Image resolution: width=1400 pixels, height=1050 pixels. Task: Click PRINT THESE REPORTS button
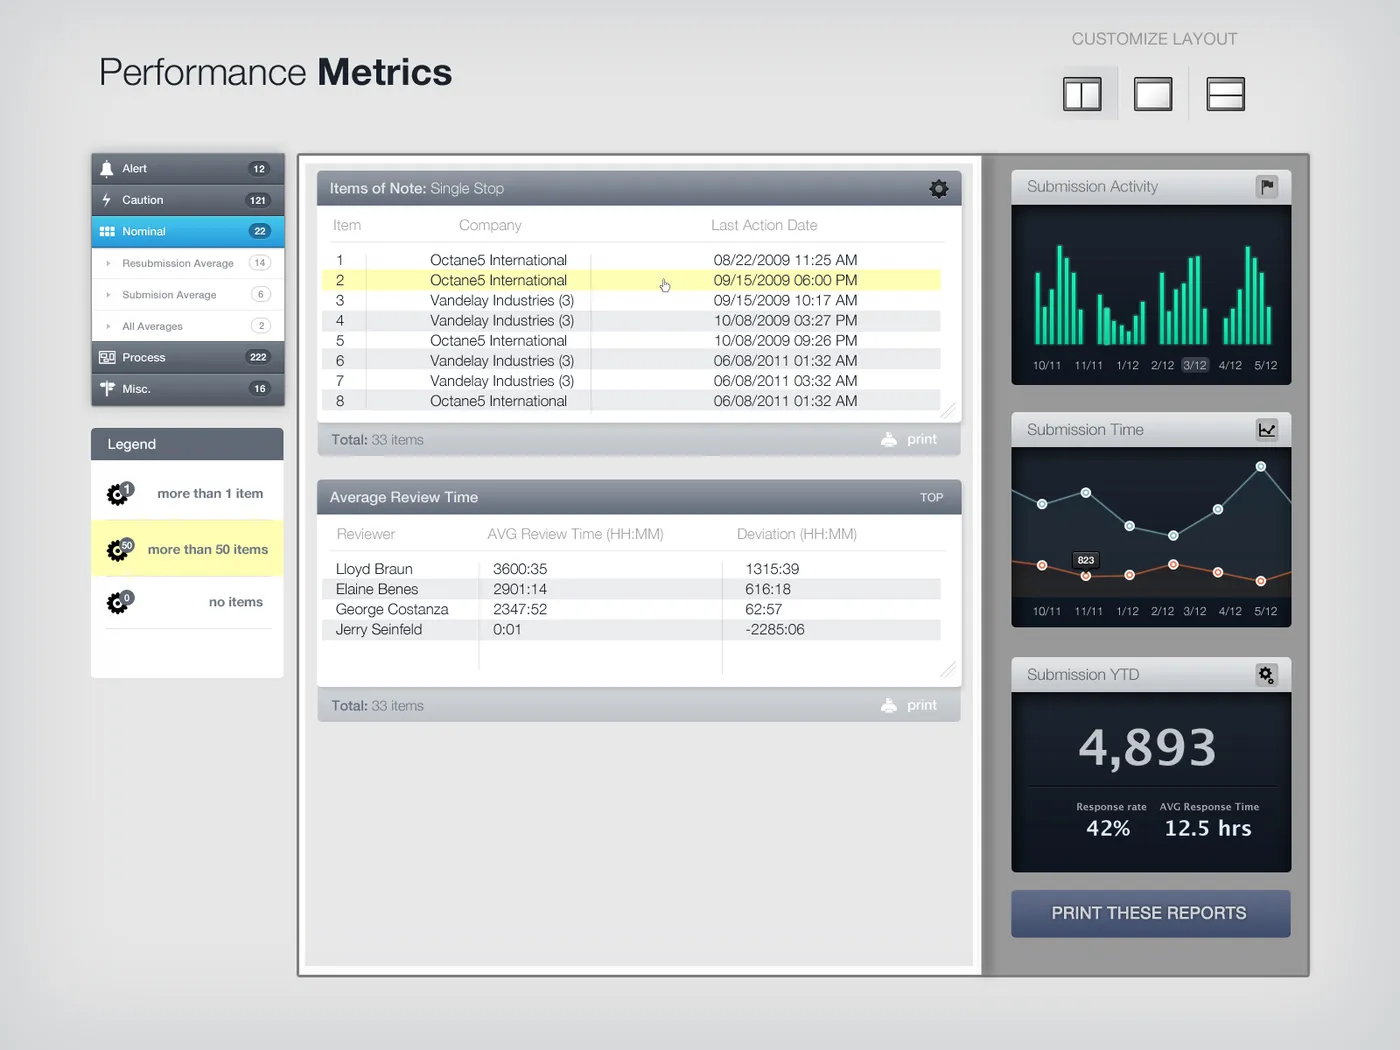point(1150,913)
